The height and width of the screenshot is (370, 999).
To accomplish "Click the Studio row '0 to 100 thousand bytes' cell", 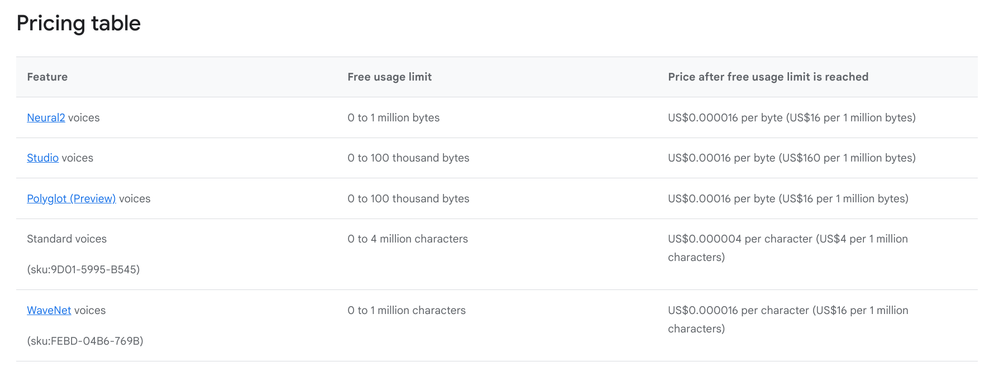I will (x=408, y=158).
